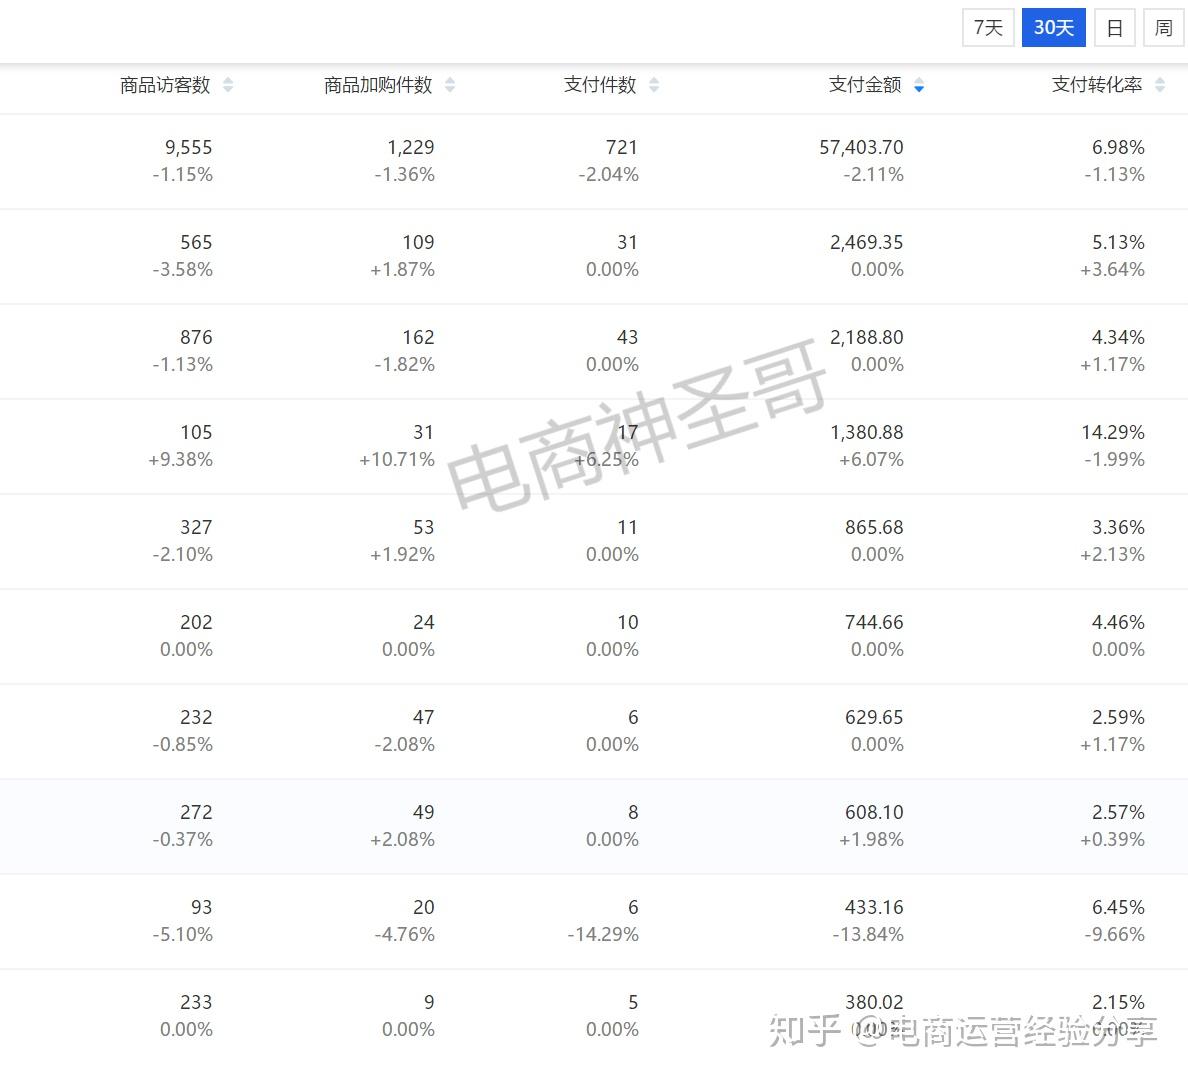This screenshot has width=1188, height=1078.
Task: Select visitor count value 9,555
Action: point(189,147)
